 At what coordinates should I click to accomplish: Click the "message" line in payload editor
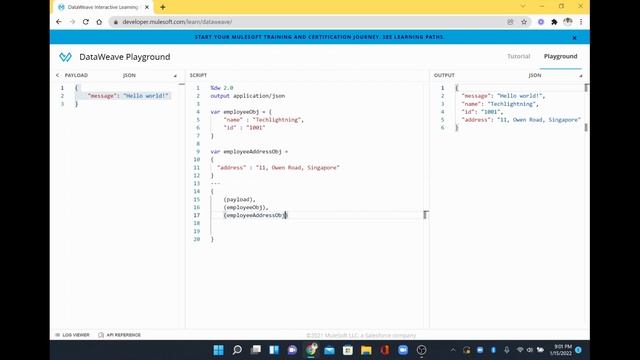tap(128, 96)
